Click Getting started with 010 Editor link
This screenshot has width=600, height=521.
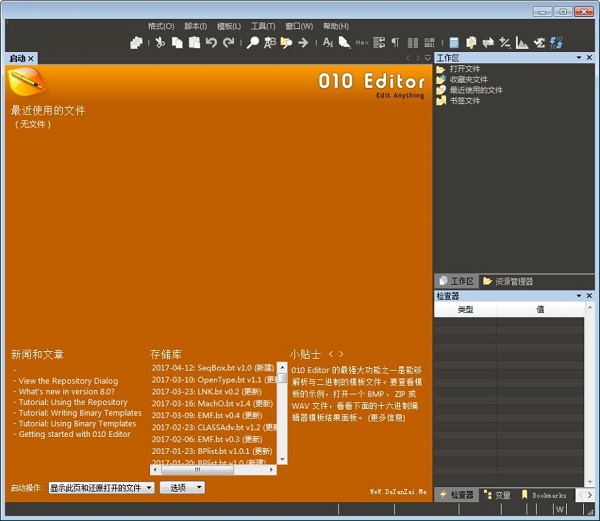74,434
